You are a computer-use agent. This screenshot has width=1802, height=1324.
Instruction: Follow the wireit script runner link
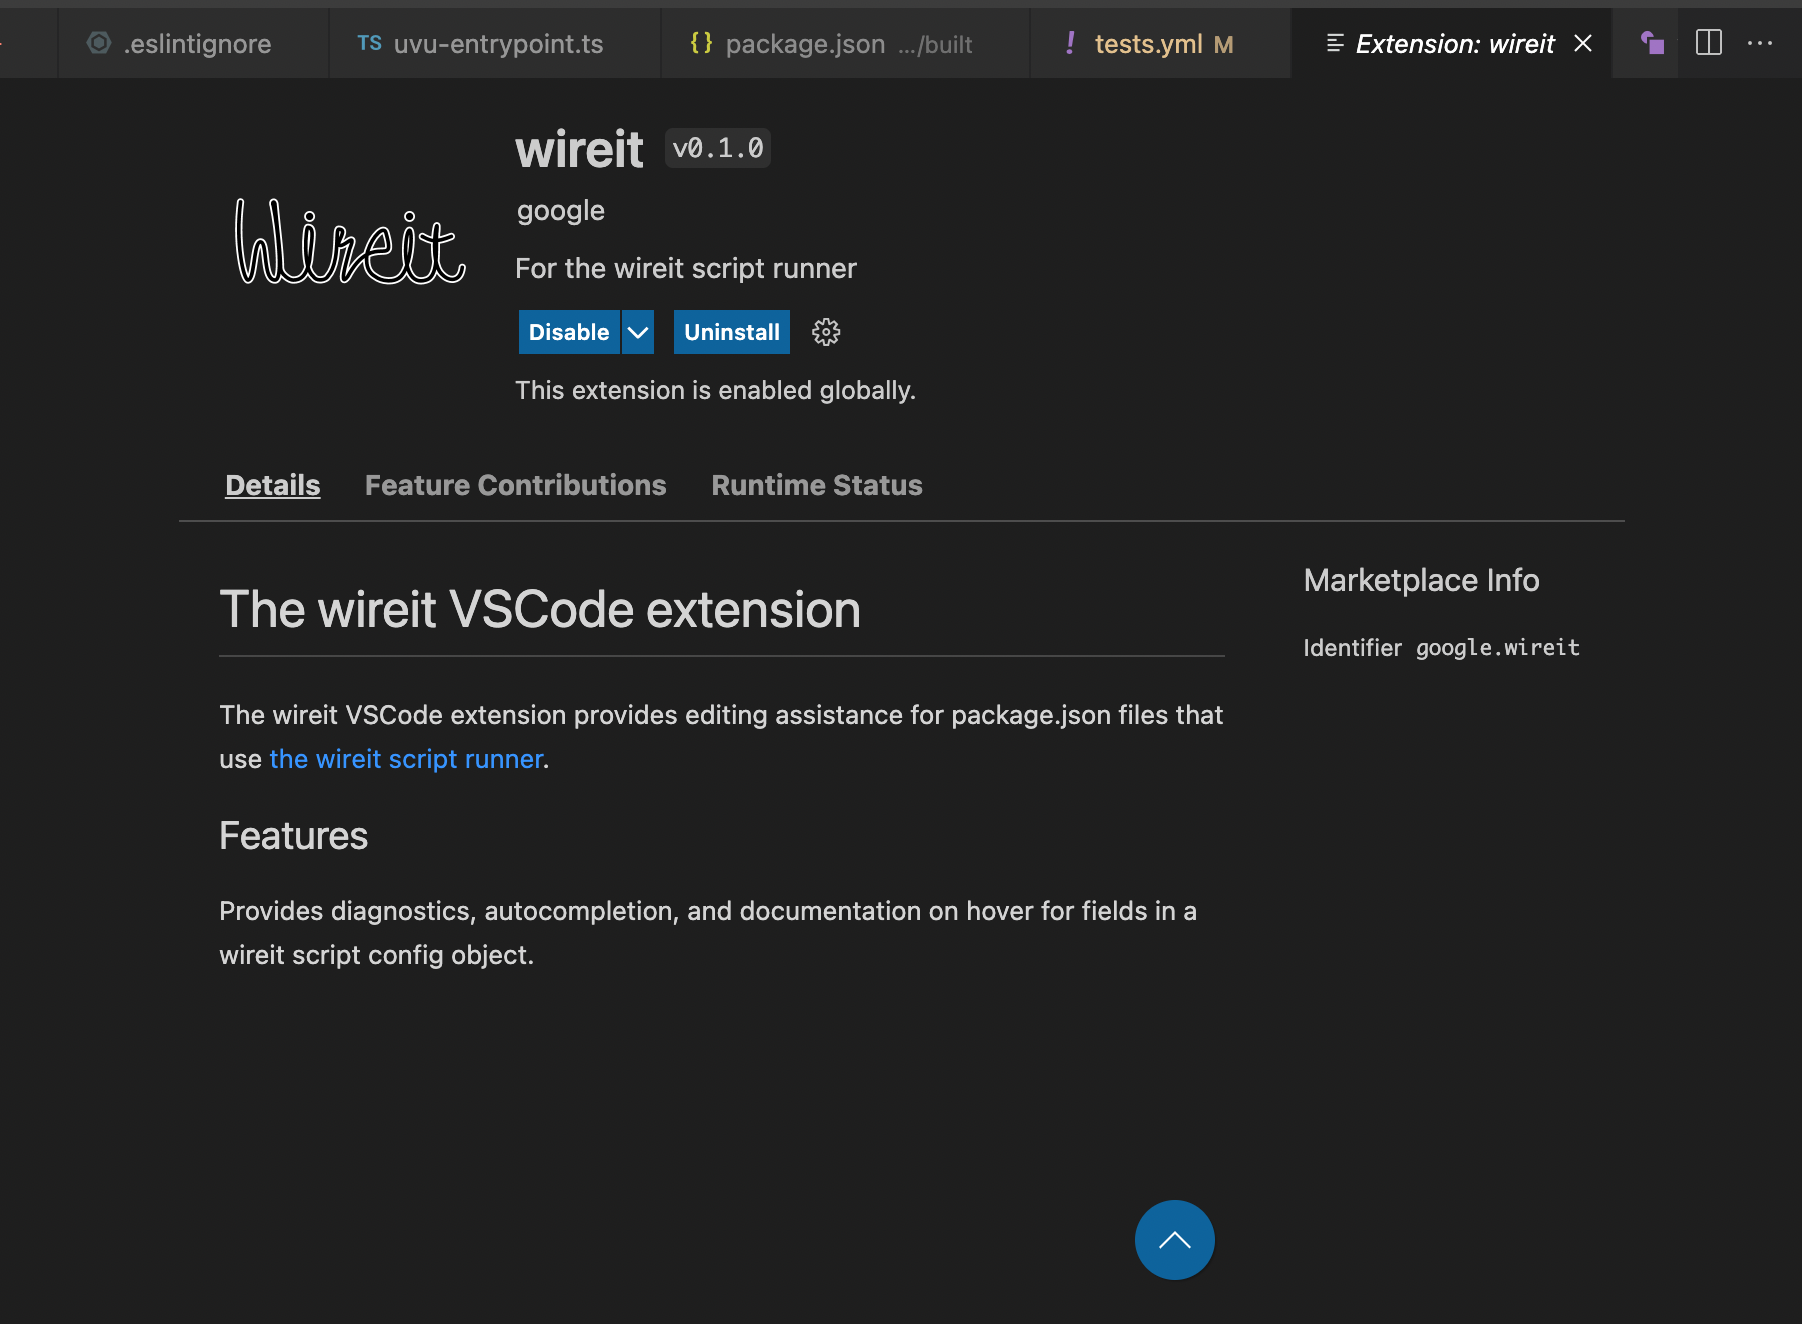point(406,759)
